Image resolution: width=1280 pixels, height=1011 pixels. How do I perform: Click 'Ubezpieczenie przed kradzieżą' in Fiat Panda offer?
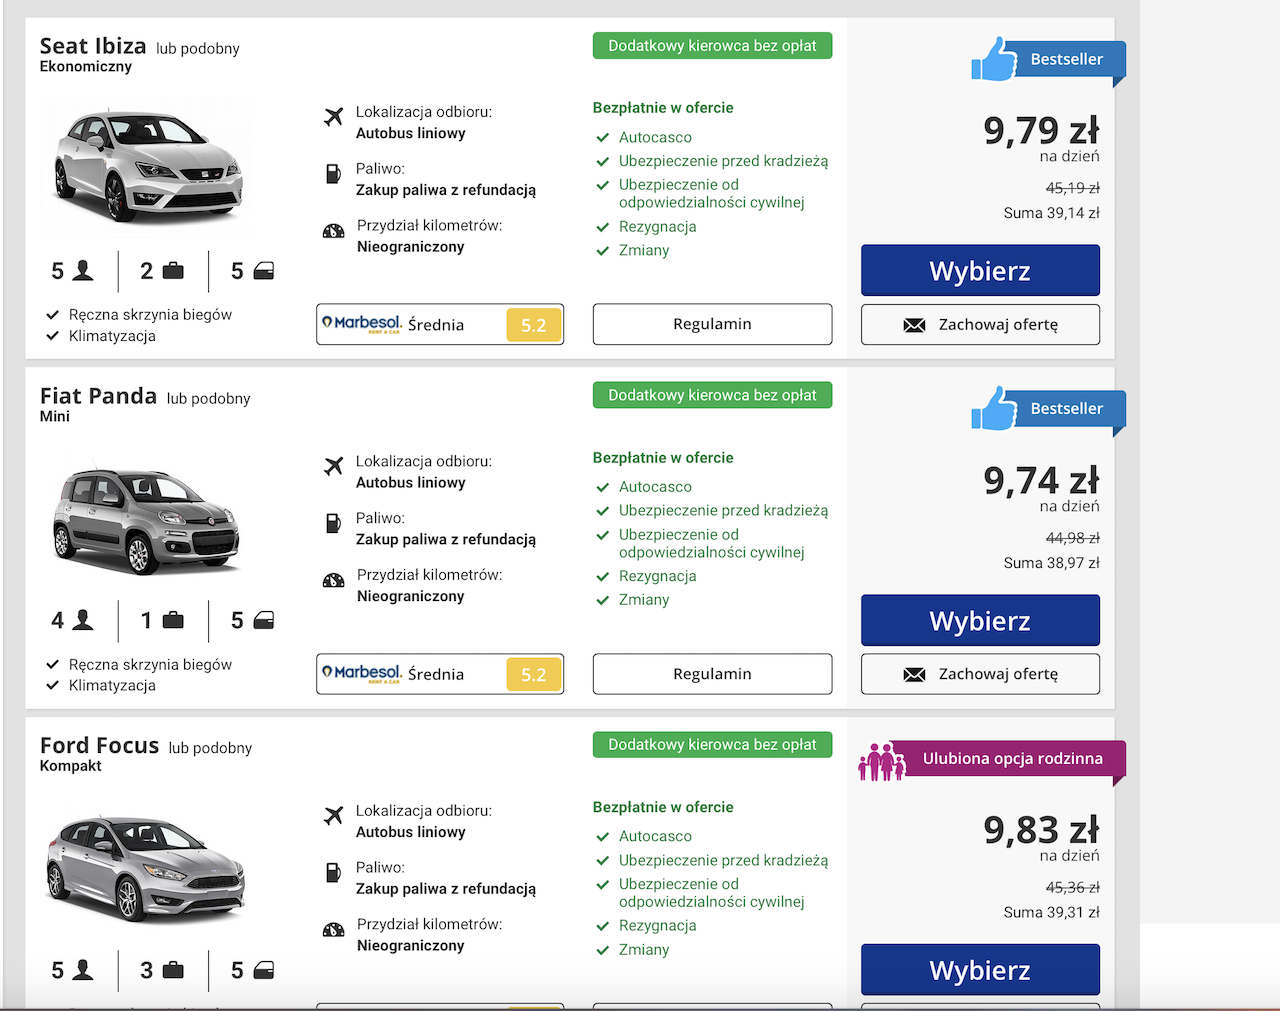tap(723, 511)
